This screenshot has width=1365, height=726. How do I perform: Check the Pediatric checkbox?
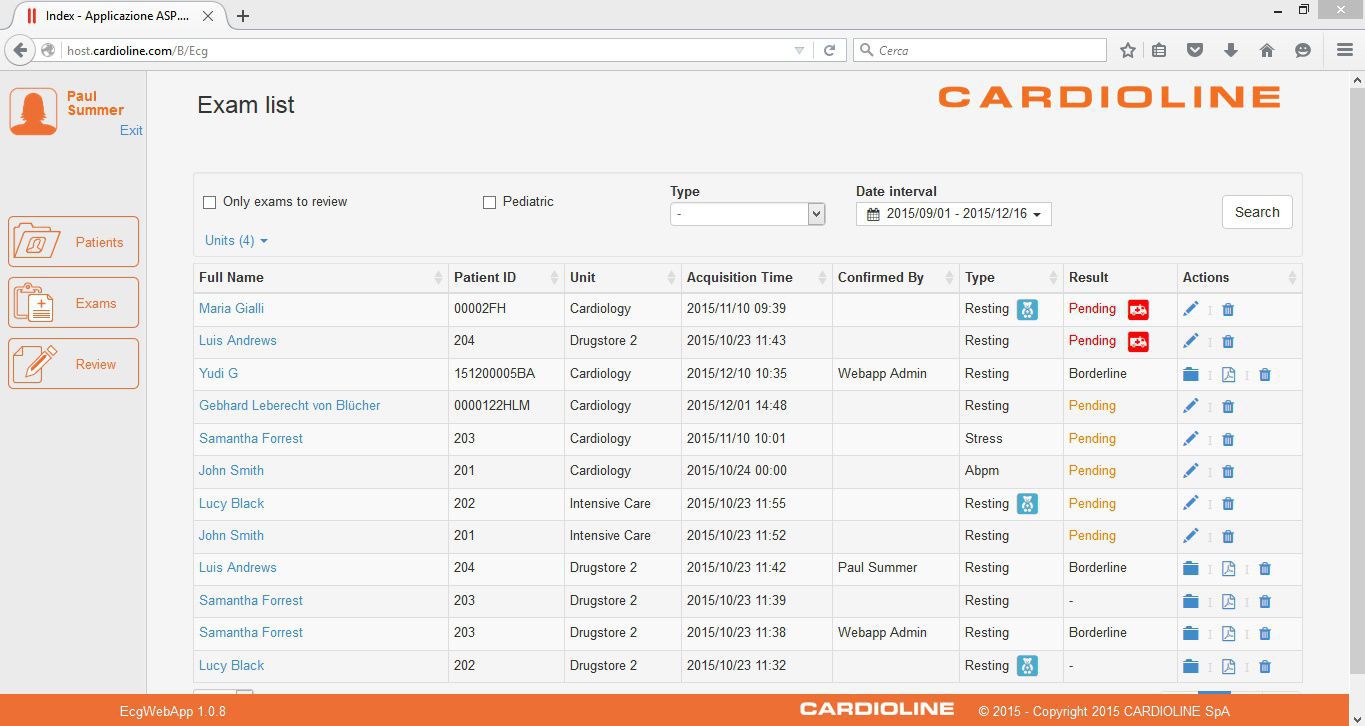pos(489,201)
